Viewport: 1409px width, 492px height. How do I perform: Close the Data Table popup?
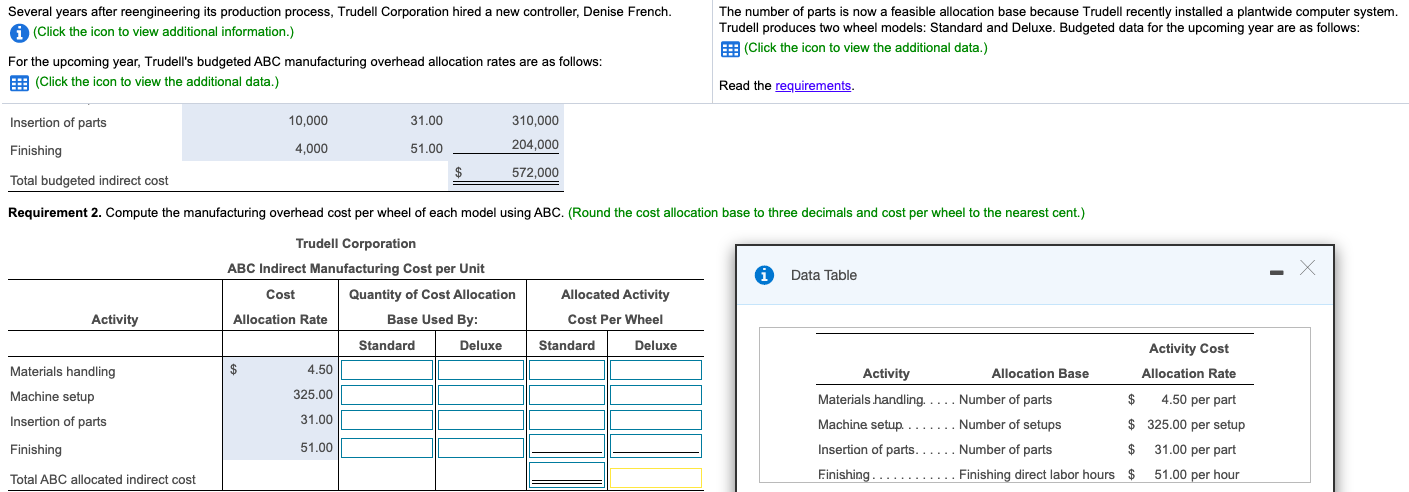pos(1308,268)
